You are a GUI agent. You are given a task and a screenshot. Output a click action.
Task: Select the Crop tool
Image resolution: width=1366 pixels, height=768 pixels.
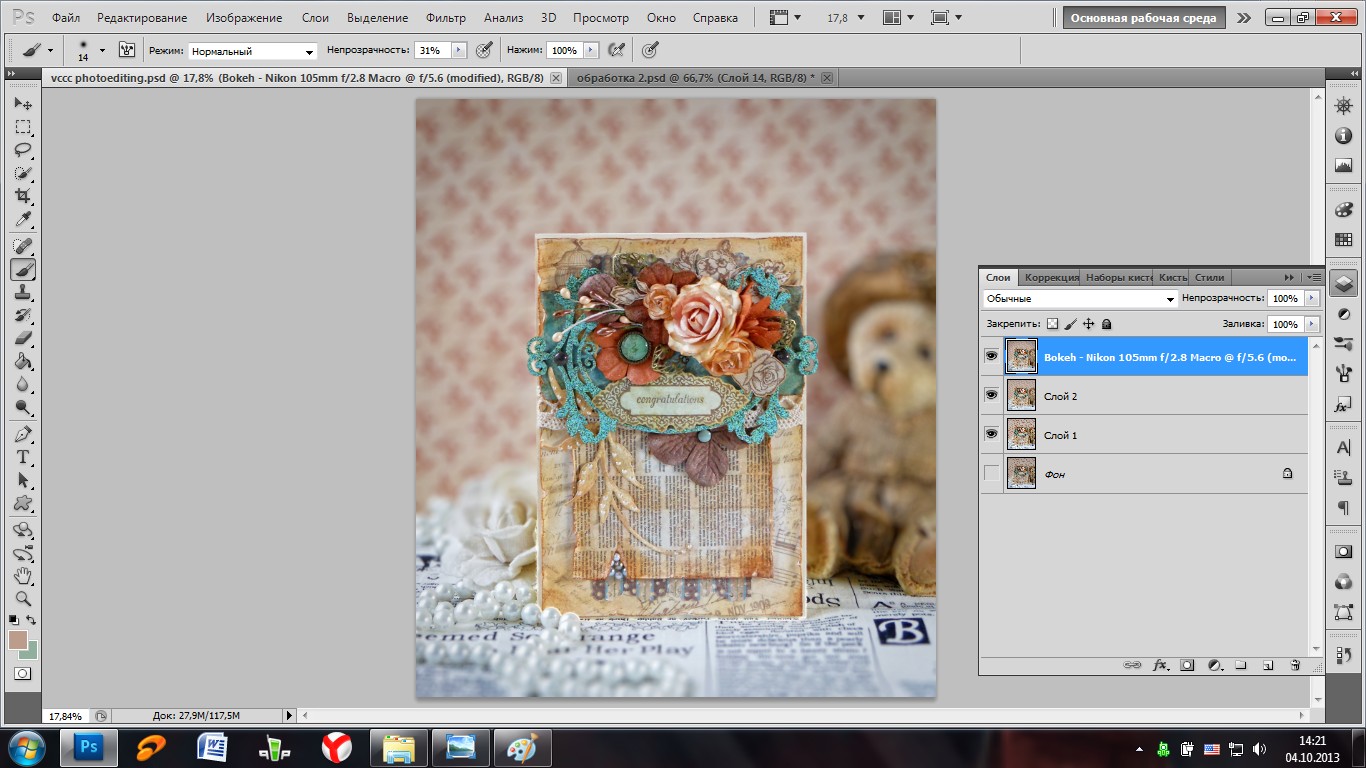(23, 196)
